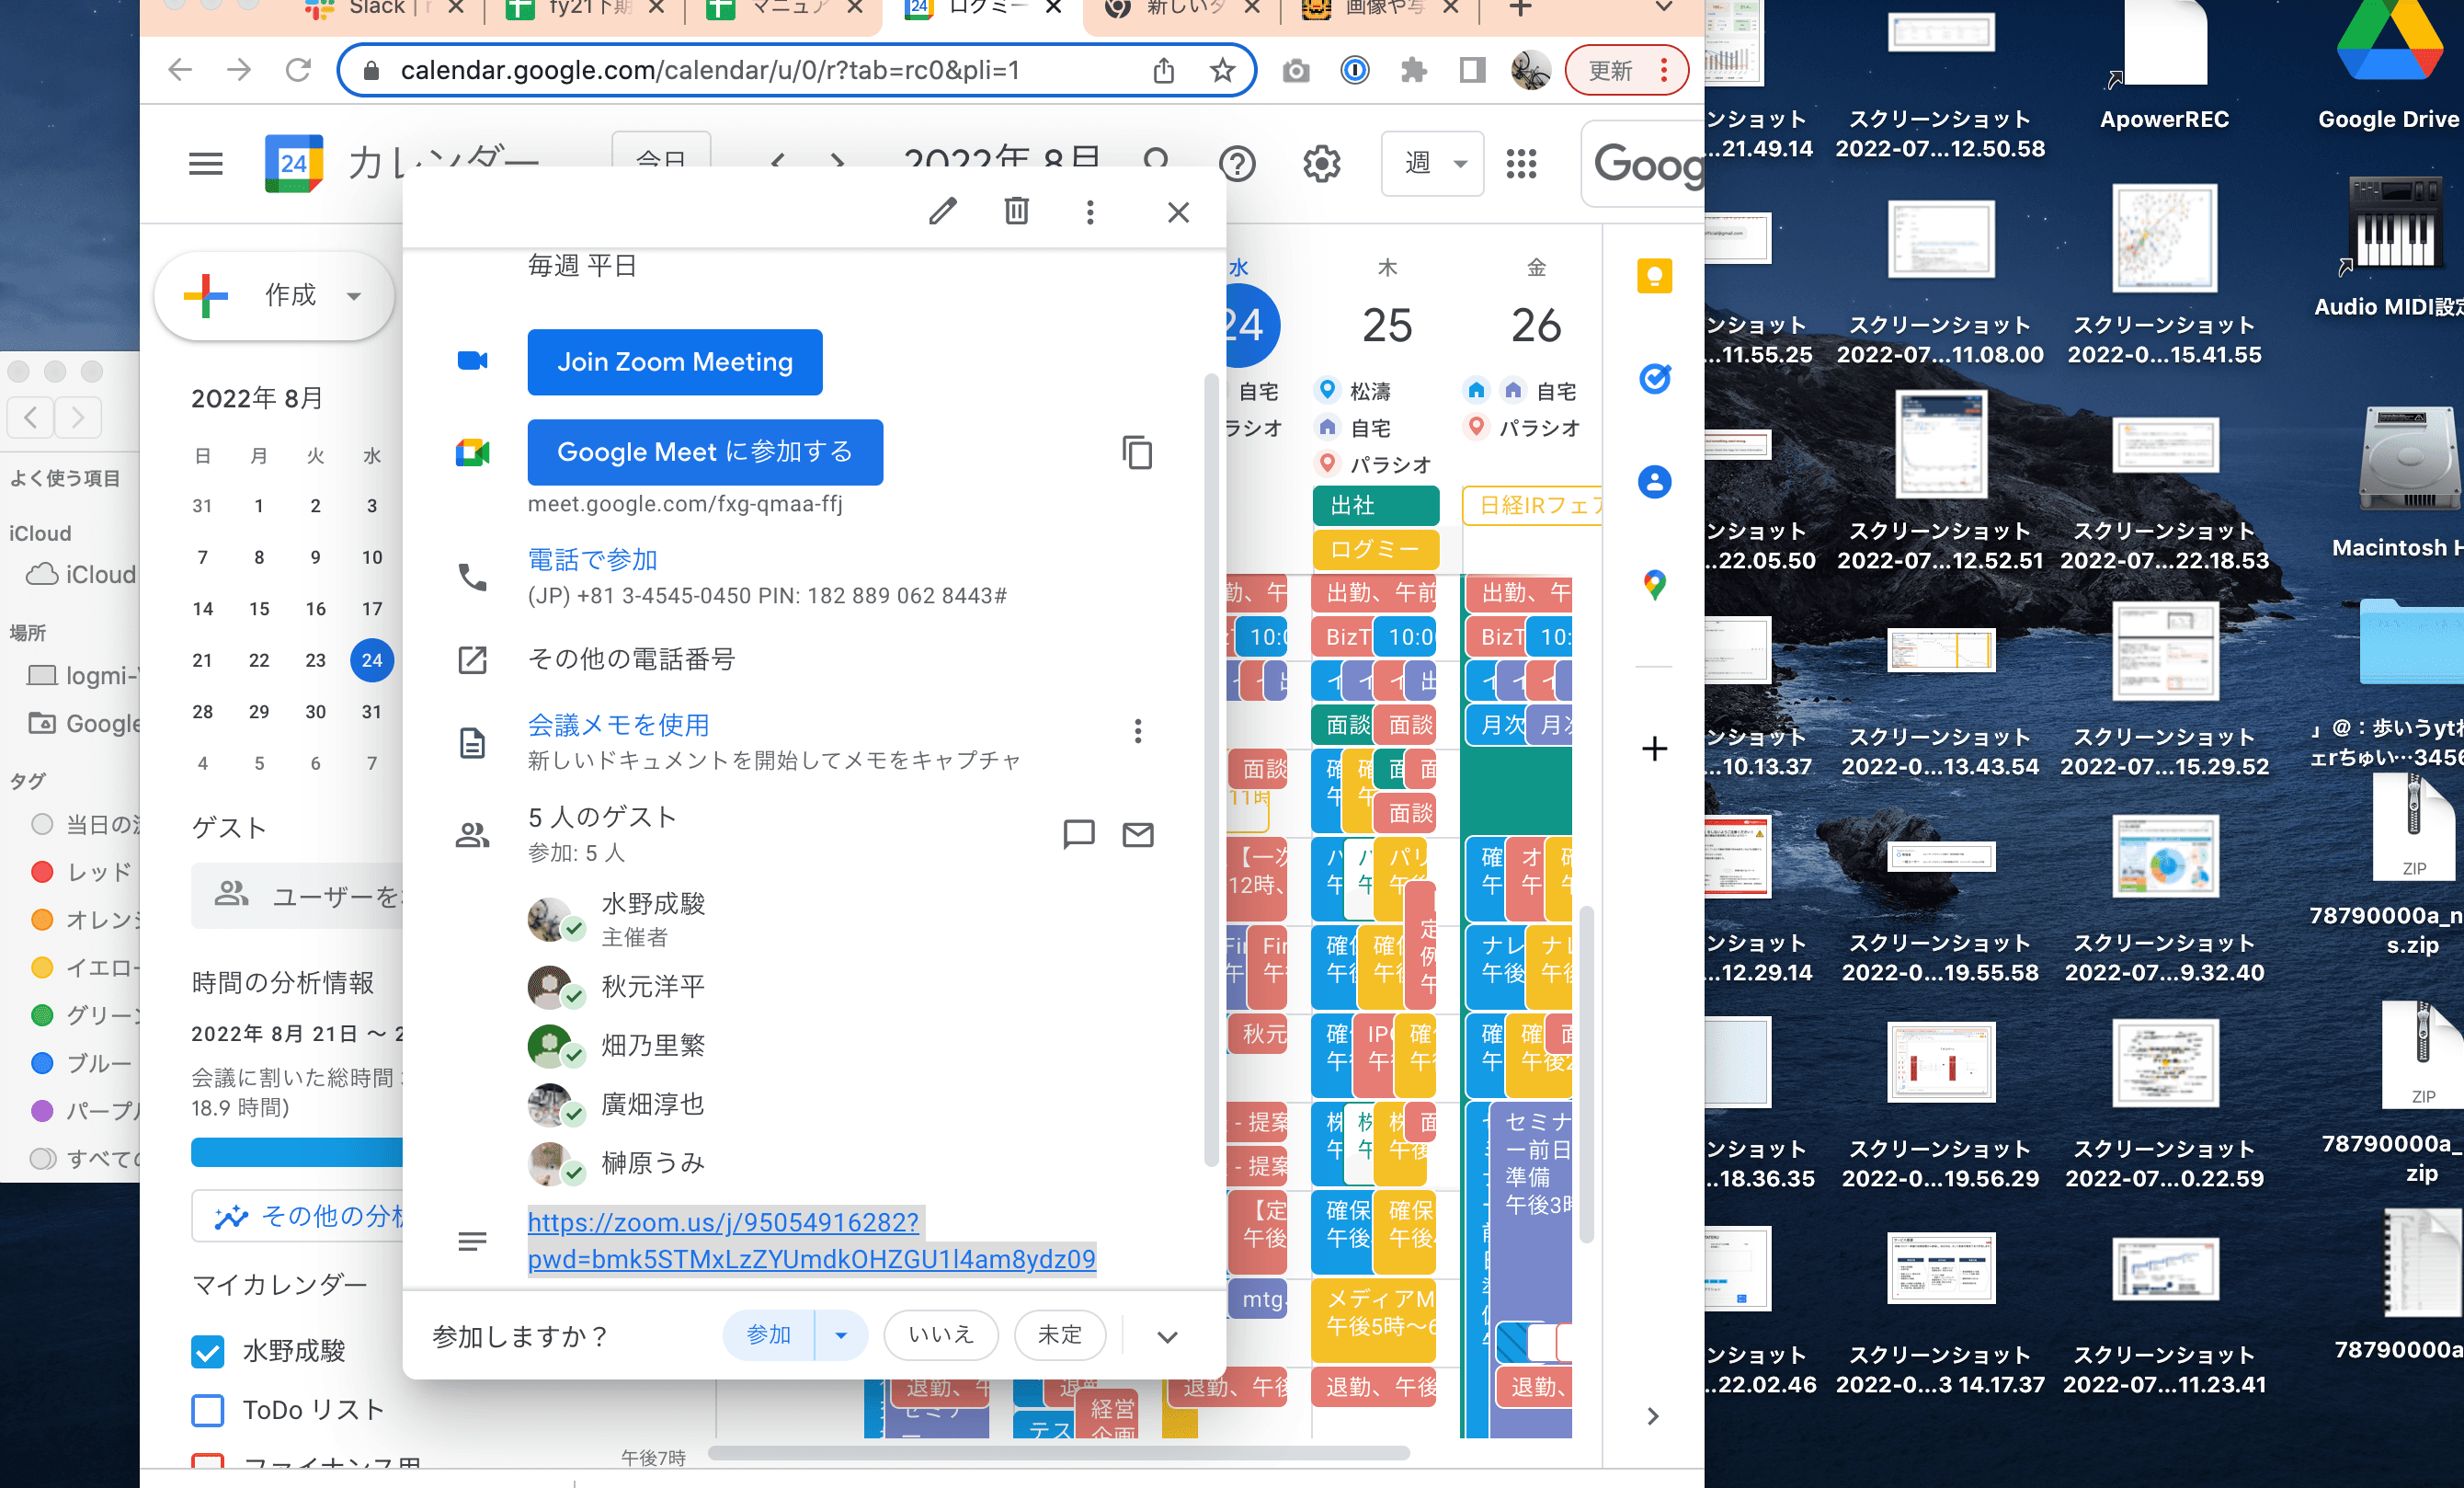Switch to the fy21 spreadsheet tab

[585, 9]
